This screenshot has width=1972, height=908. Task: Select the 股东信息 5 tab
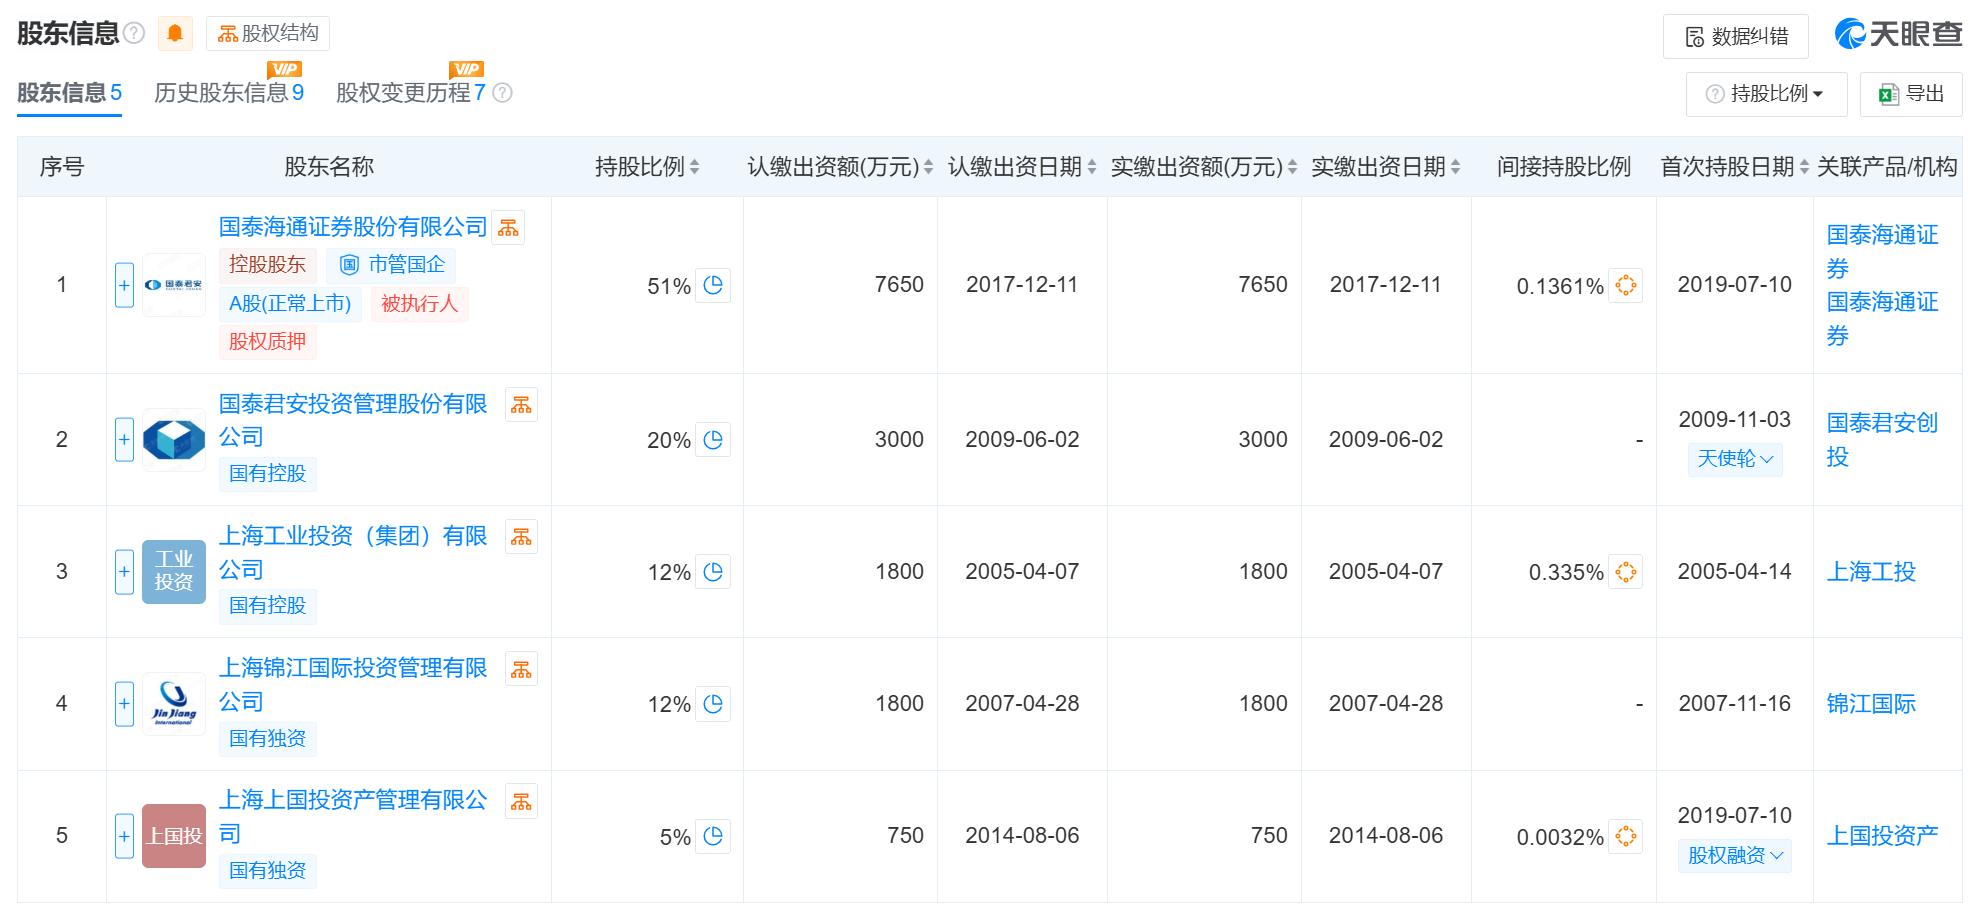tap(69, 93)
